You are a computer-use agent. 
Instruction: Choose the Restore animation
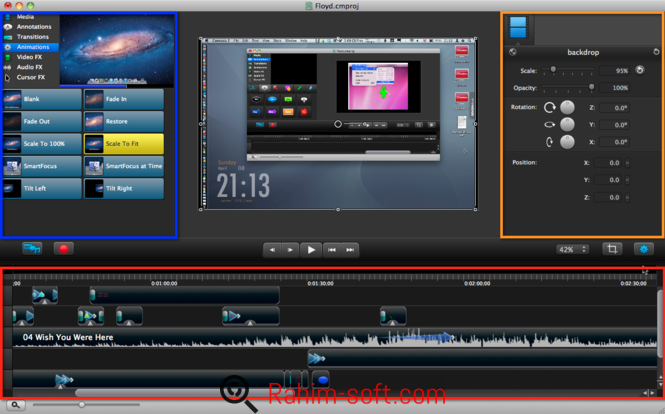124,121
